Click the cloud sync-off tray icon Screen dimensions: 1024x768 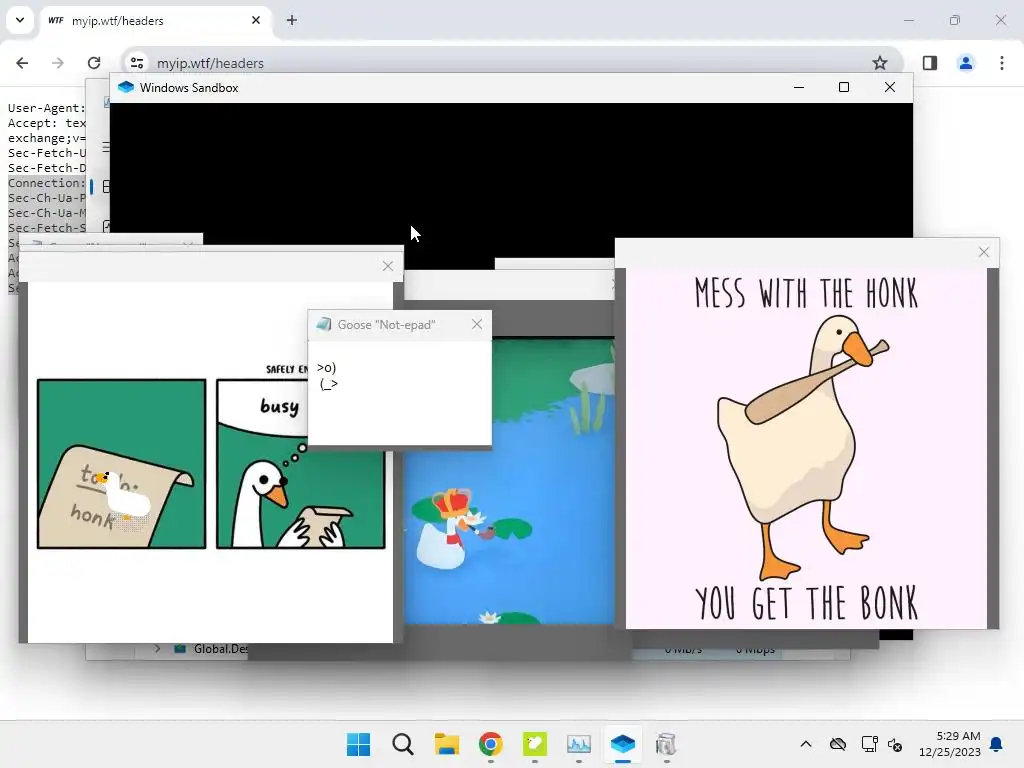[838, 744]
